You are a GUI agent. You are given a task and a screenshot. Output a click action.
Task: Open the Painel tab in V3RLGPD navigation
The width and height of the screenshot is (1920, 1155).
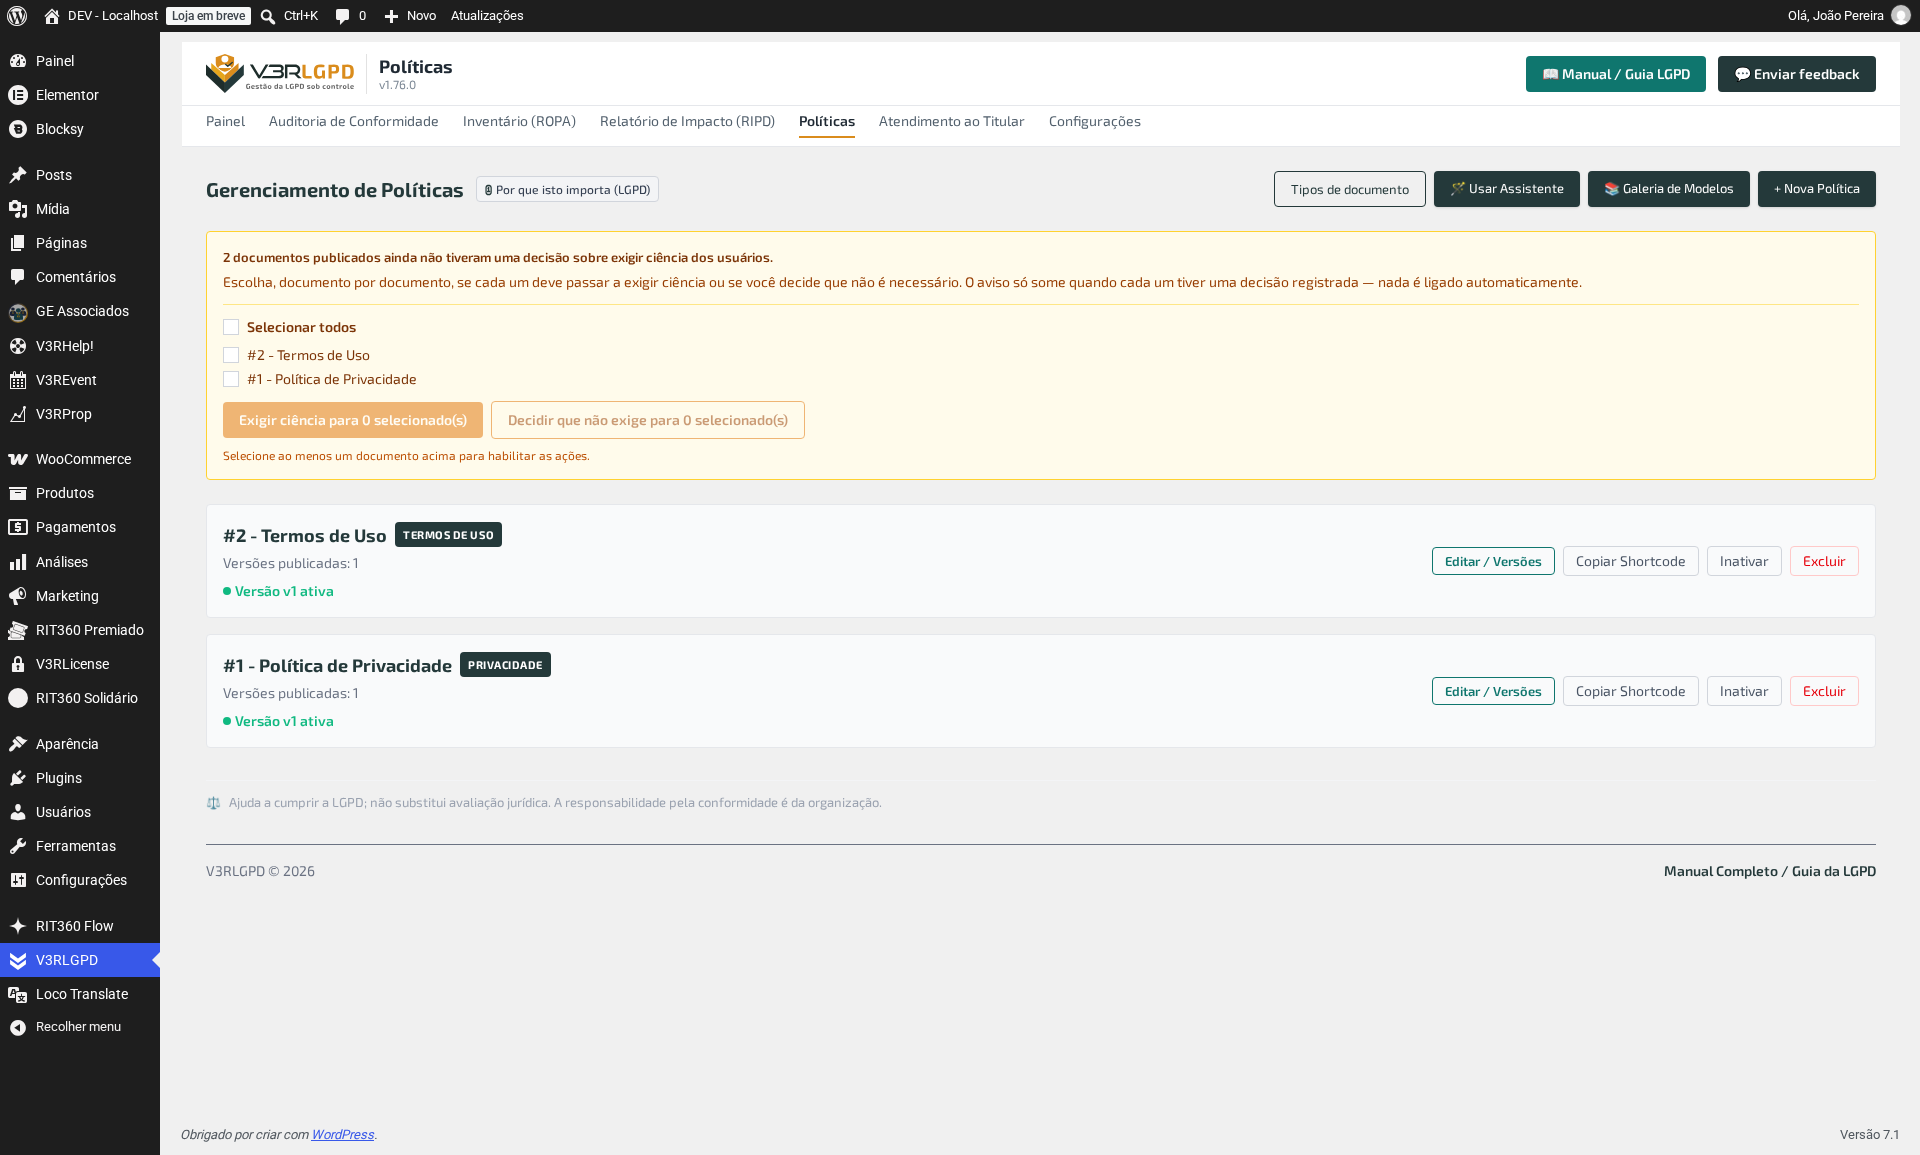pos(225,121)
